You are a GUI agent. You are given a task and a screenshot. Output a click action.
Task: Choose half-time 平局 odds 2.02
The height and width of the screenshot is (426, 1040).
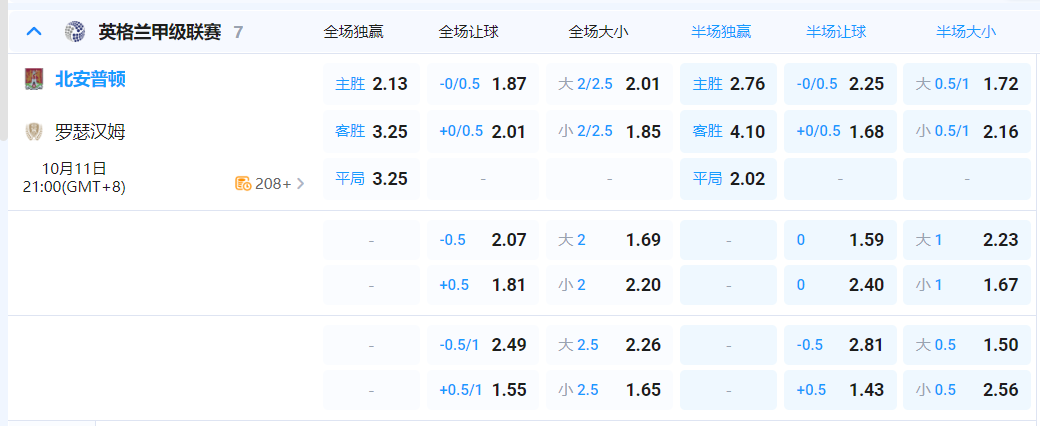tap(728, 179)
